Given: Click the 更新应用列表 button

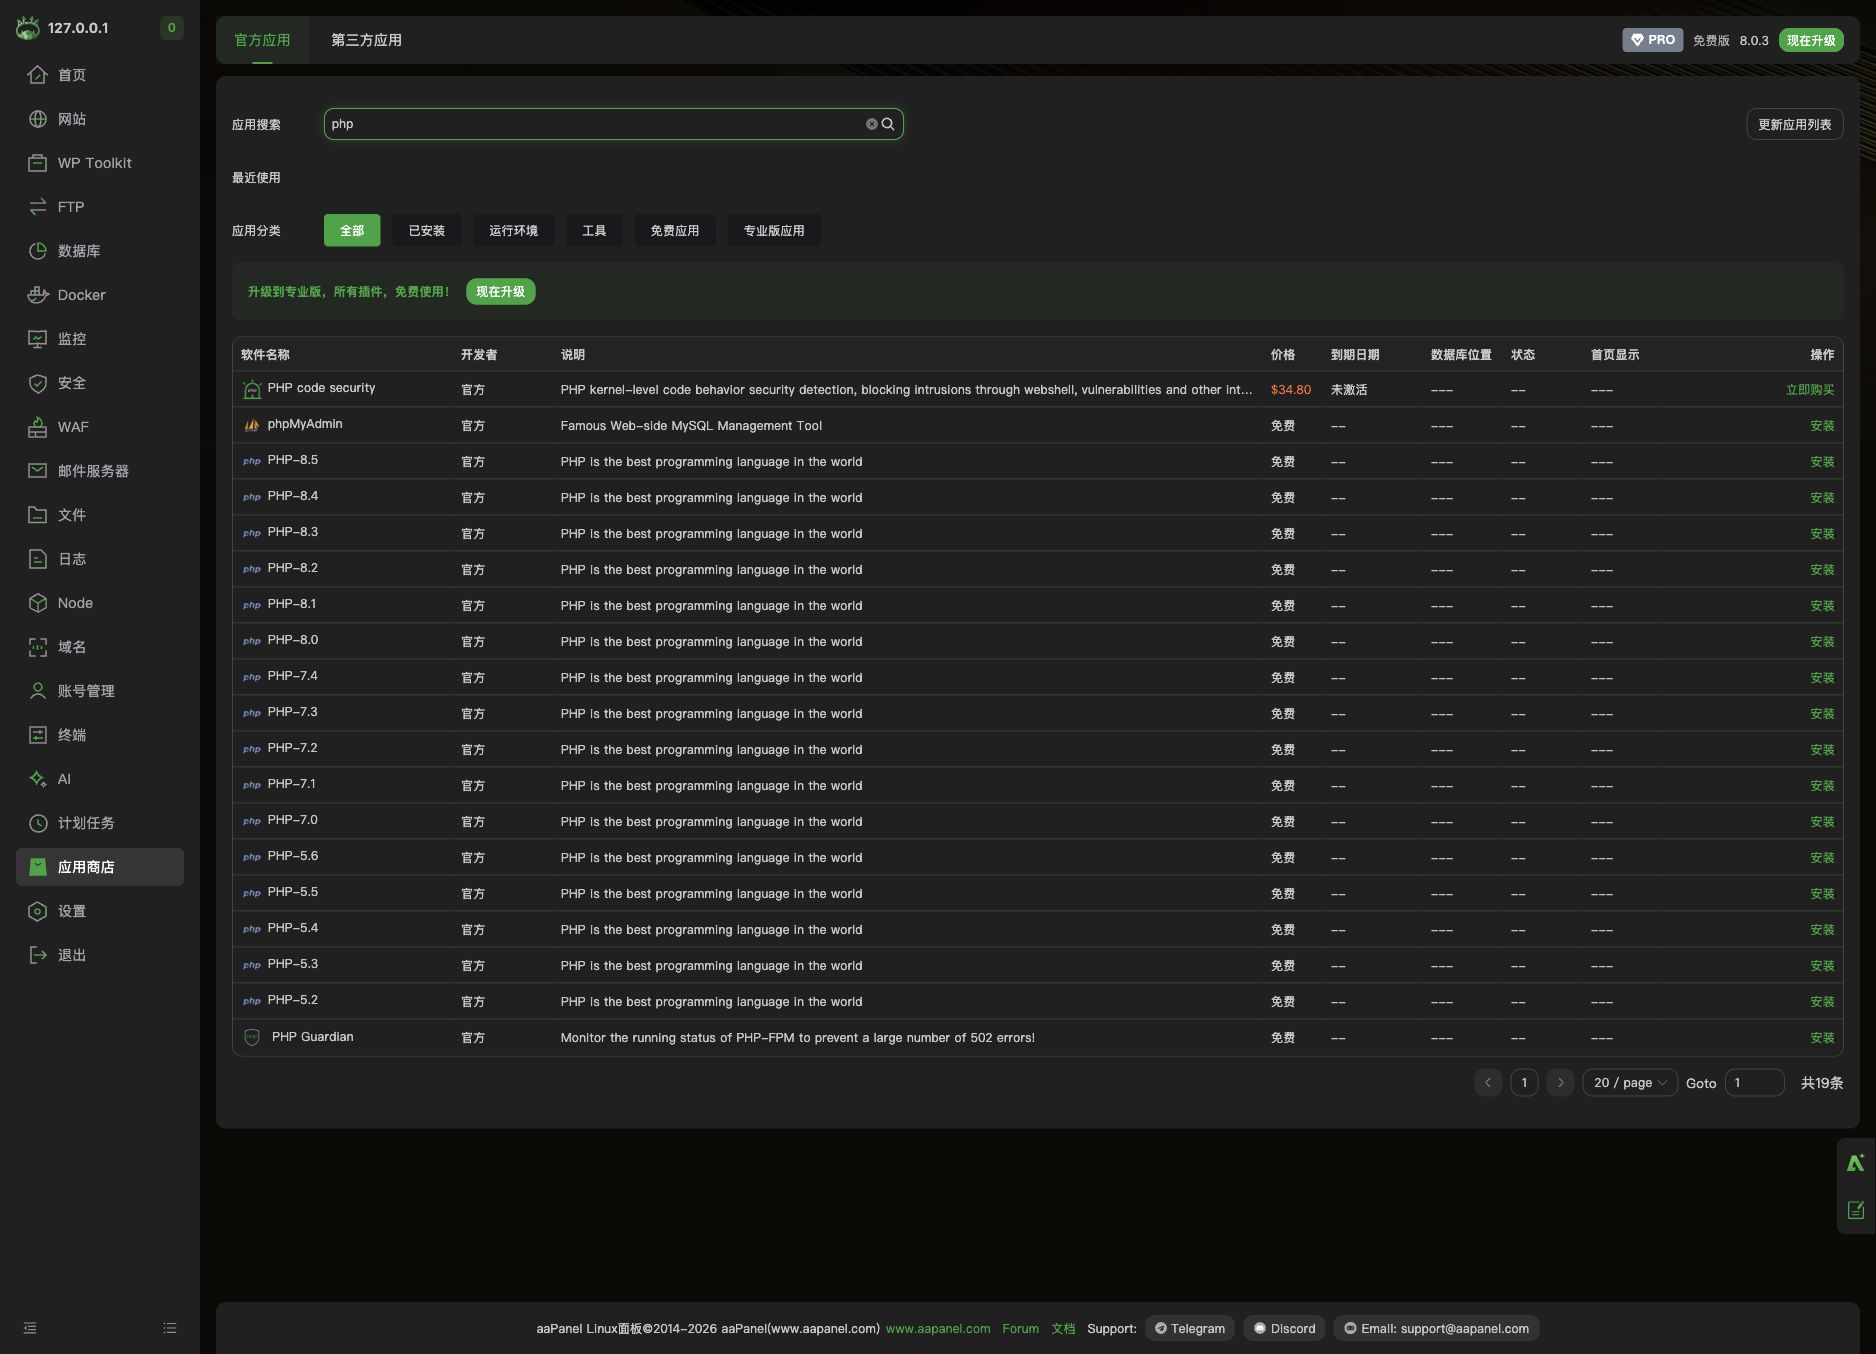Looking at the screenshot, I should (1795, 125).
